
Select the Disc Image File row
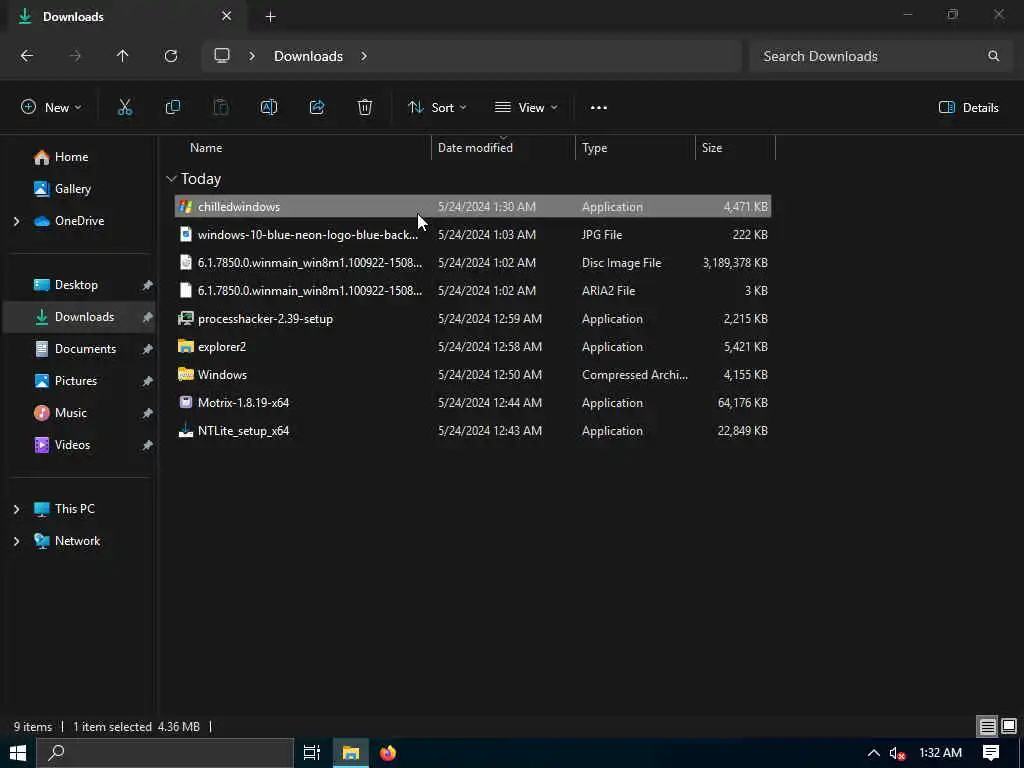tap(473, 263)
